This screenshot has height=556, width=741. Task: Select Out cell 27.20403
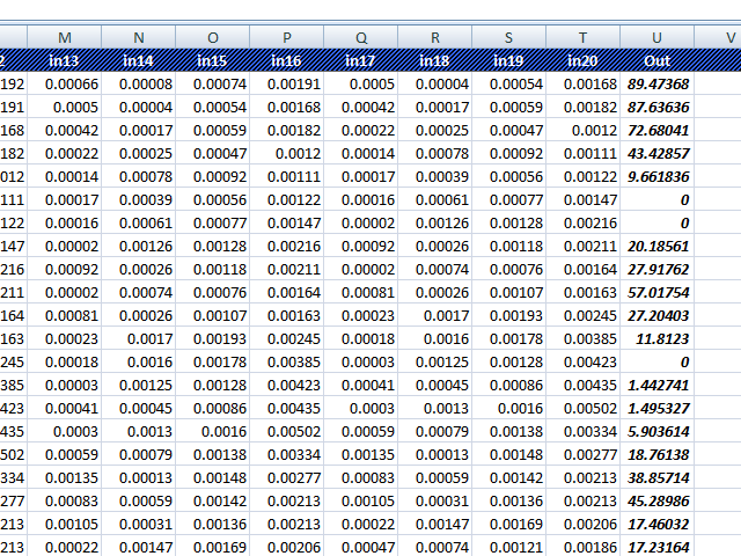tap(657, 315)
